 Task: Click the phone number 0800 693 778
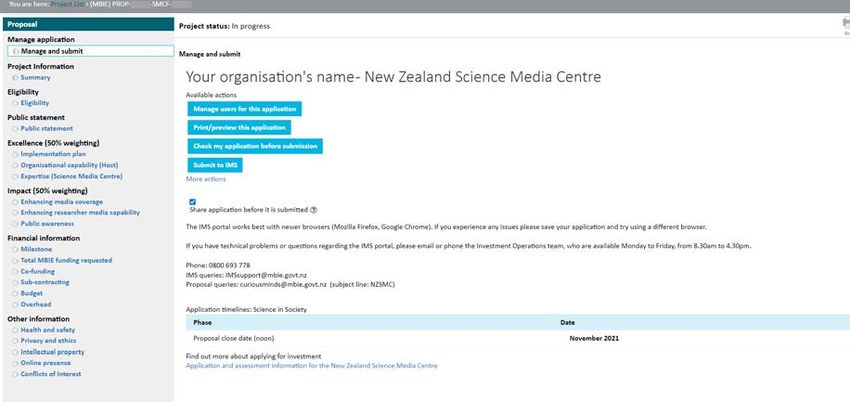pyautogui.click(x=229, y=265)
